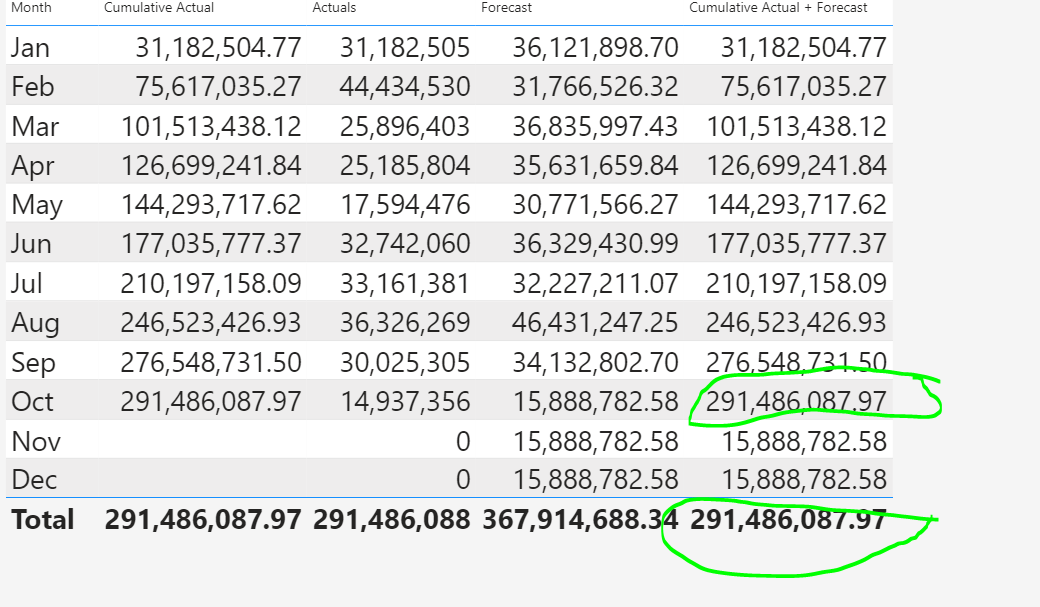The image size is (1040, 607).
Task: Click Actuals value 36,326,269 for Aug
Action: pos(405,323)
